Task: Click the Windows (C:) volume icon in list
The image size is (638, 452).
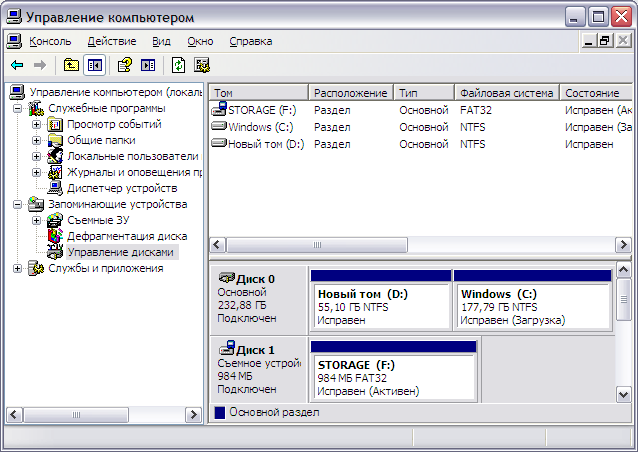Action: pos(219,126)
